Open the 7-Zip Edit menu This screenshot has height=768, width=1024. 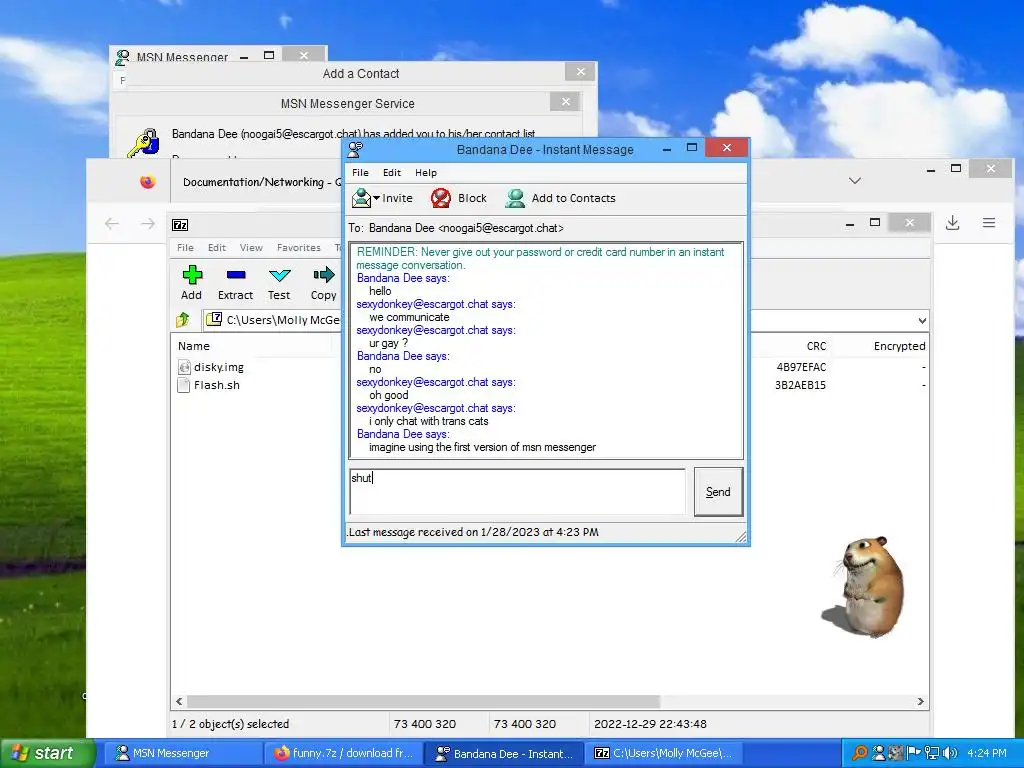[x=217, y=248]
